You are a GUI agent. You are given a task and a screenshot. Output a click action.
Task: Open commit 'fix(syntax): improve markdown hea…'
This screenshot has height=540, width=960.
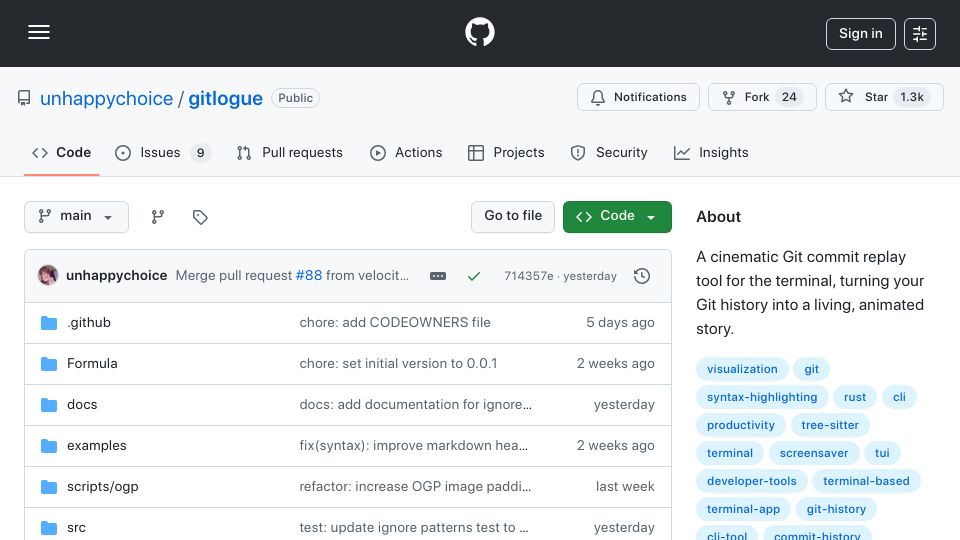(x=413, y=446)
